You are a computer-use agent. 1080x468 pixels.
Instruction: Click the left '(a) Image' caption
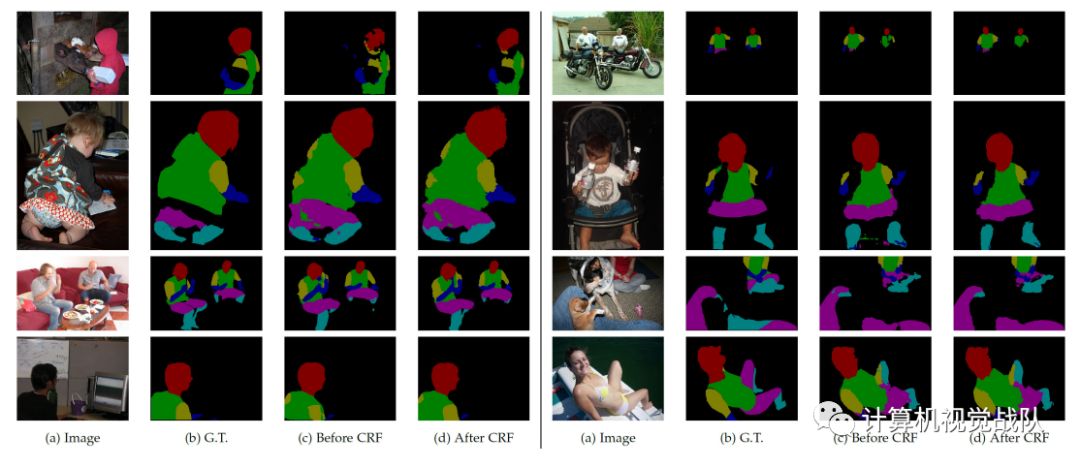(x=72, y=439)
